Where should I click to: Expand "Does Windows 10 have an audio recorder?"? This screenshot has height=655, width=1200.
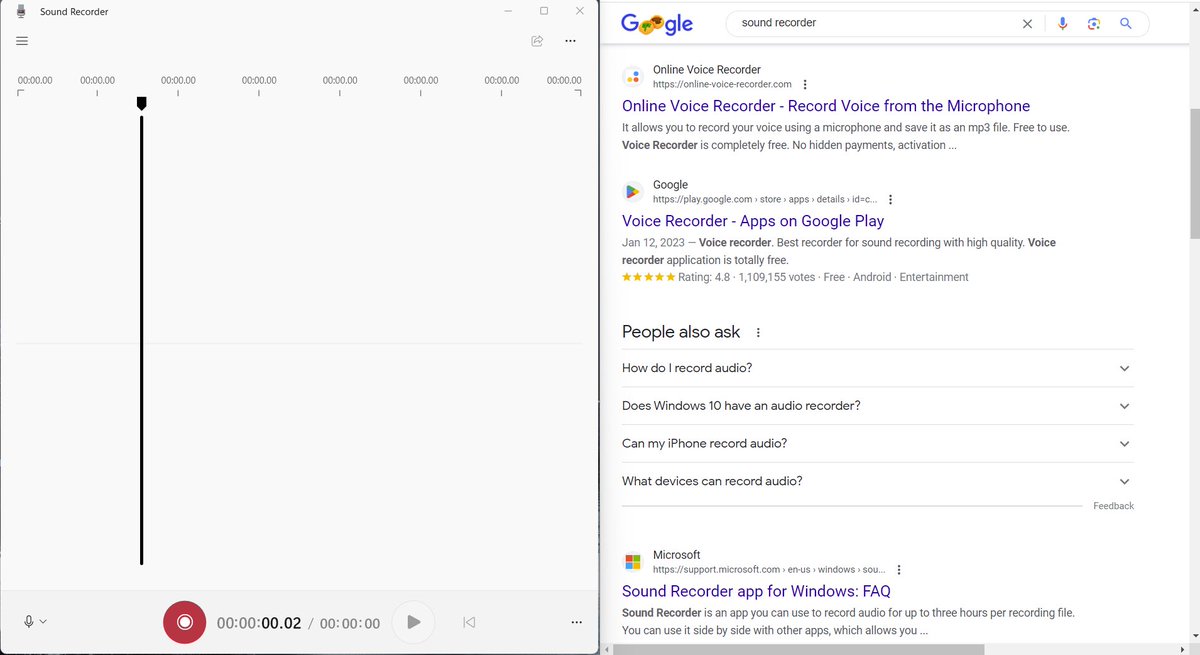pos(877,406)
